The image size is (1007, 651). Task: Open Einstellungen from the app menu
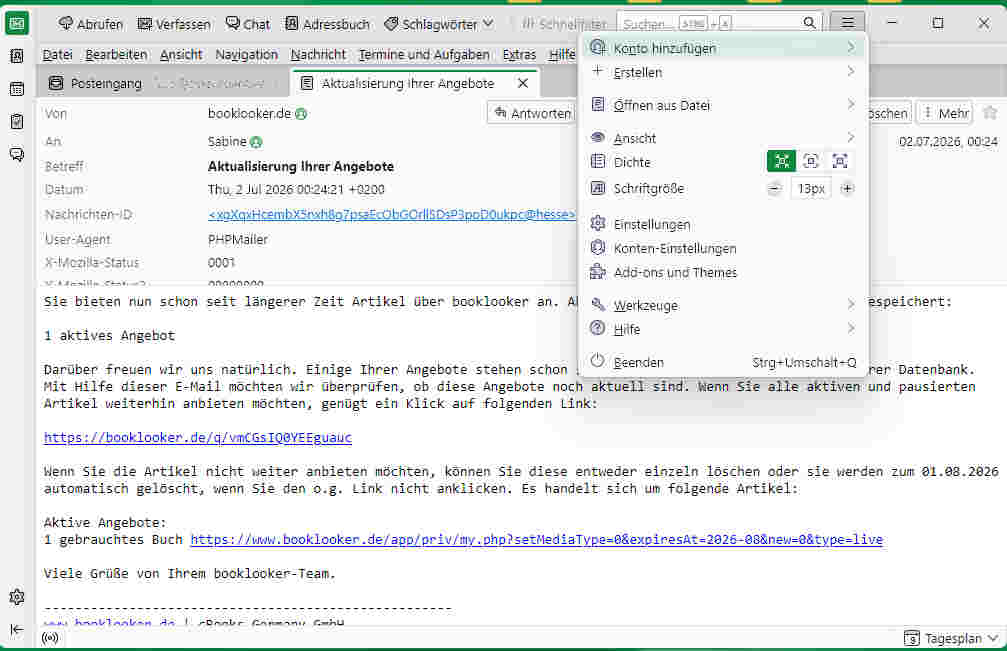coord(724,225)
